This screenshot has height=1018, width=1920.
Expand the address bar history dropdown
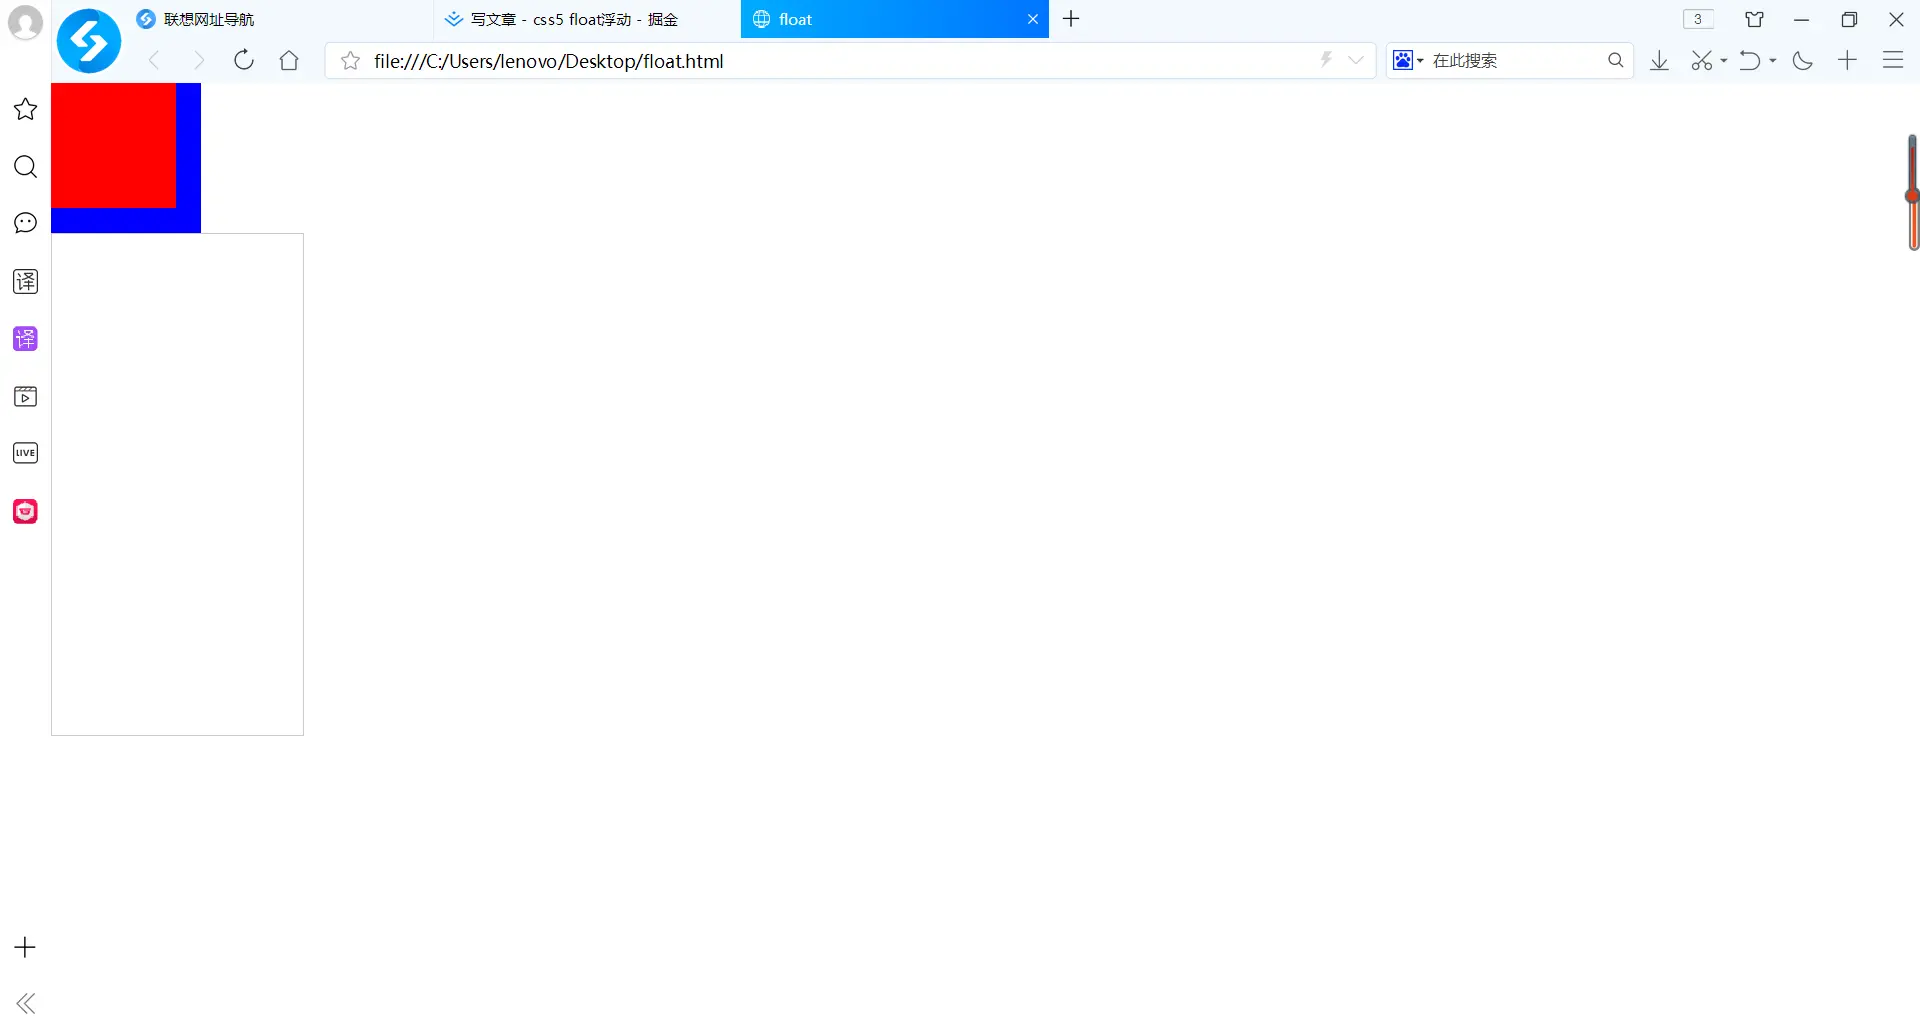[1356, 60]
